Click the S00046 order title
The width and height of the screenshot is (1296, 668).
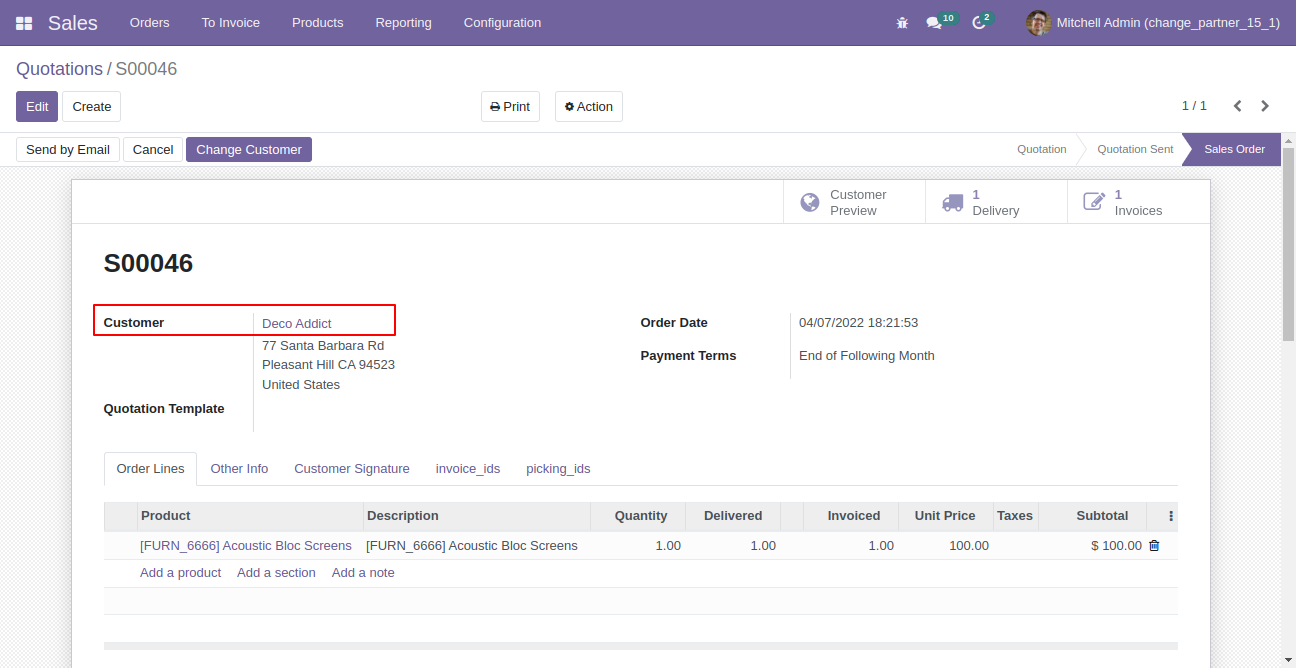pyautogui.click(x=148, y=264)
